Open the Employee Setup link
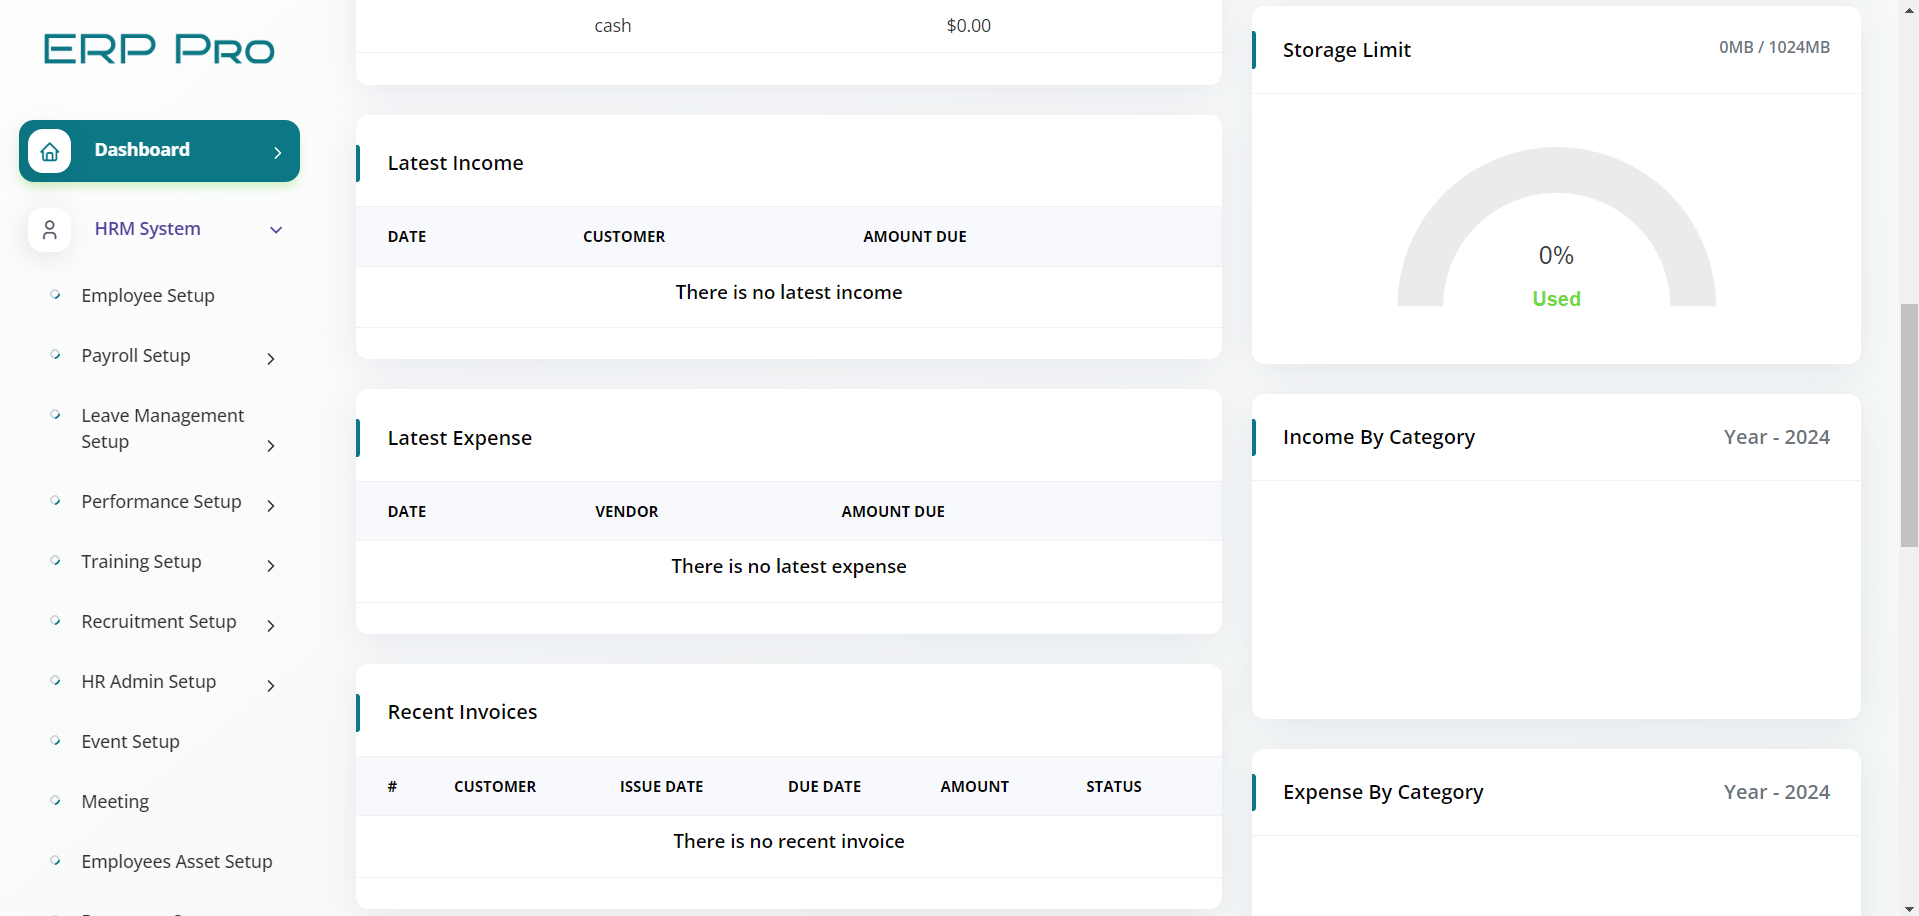Image resolution: width=1919 pixels, height=916 pixels. click(x=148, y=296)
